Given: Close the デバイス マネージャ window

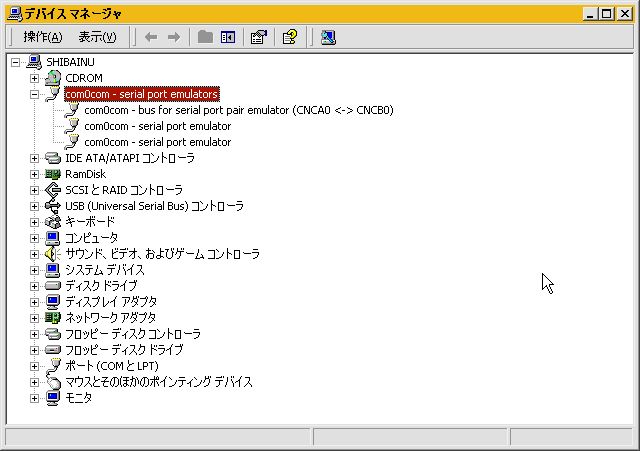Looking at the screenshot, I should pyautogui.click(x=625, y=14).
